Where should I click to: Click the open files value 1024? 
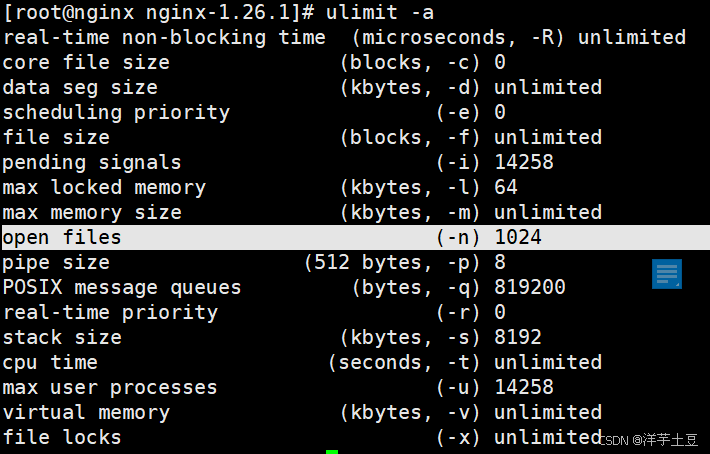click(x=518, y=237)
